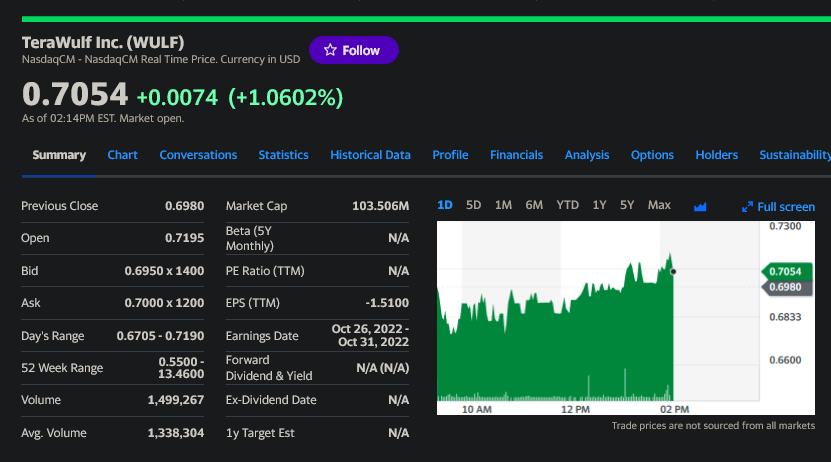
Task: Select the 1D chart range
Action: click(x=445, y=205)
